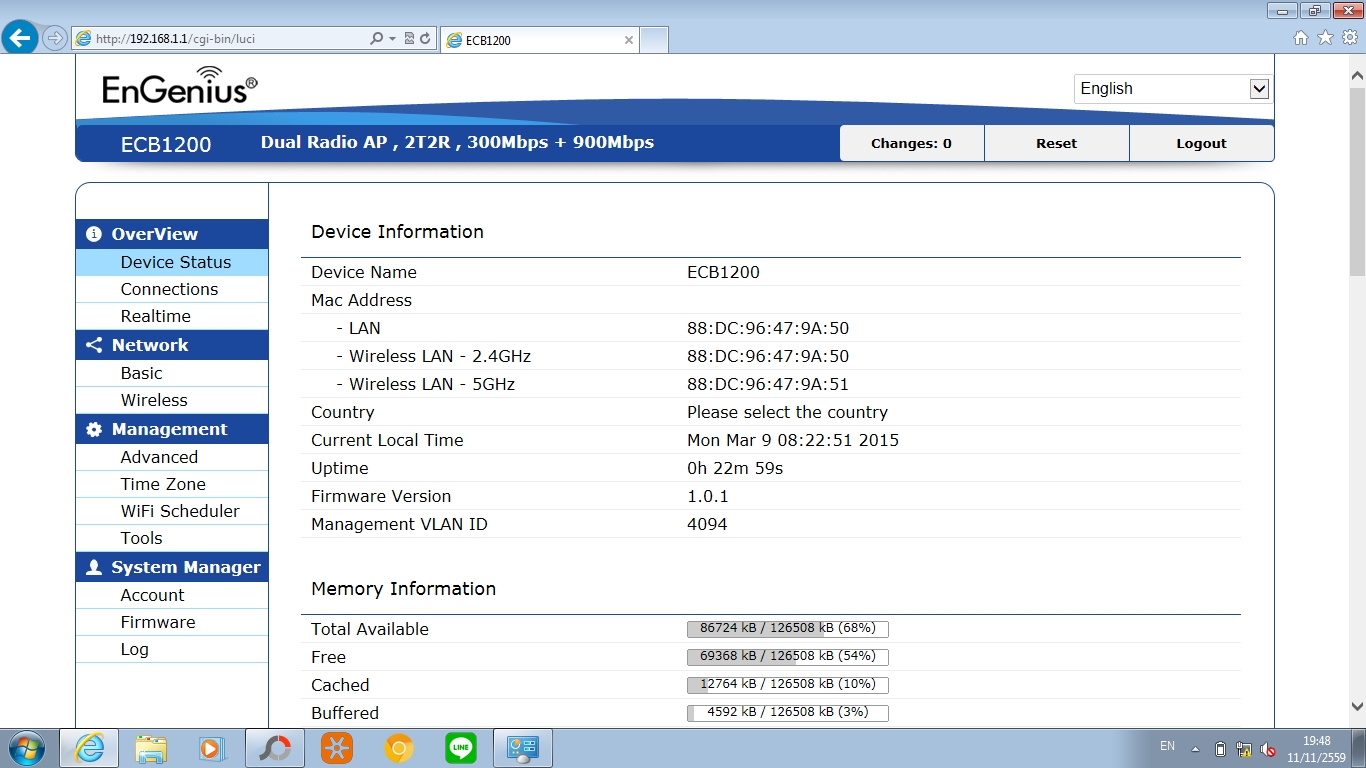1366x768 pixels.
Task: Click the muted volume tray icon
Action: pyautogui.click(x=1268, y=749)
